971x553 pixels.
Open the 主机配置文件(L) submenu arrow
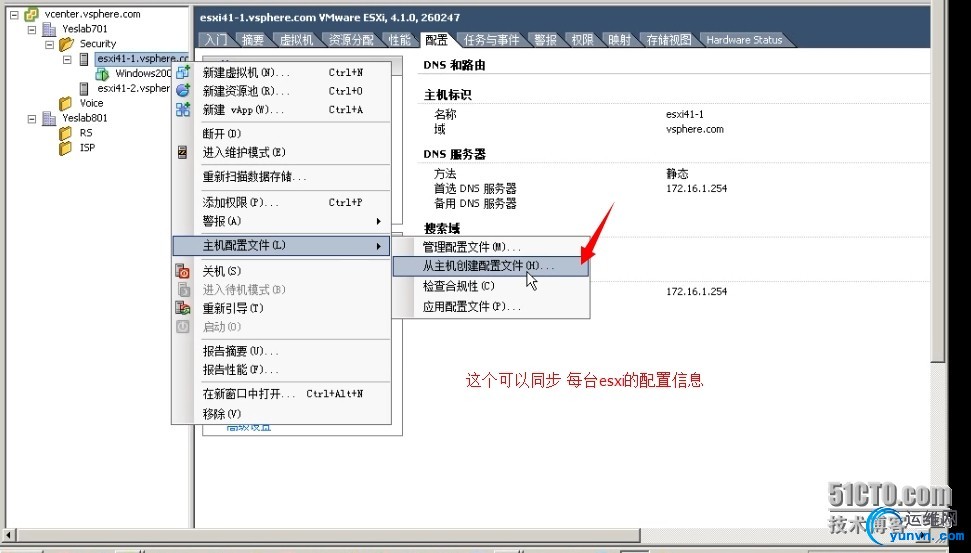[x=378, y=246]
